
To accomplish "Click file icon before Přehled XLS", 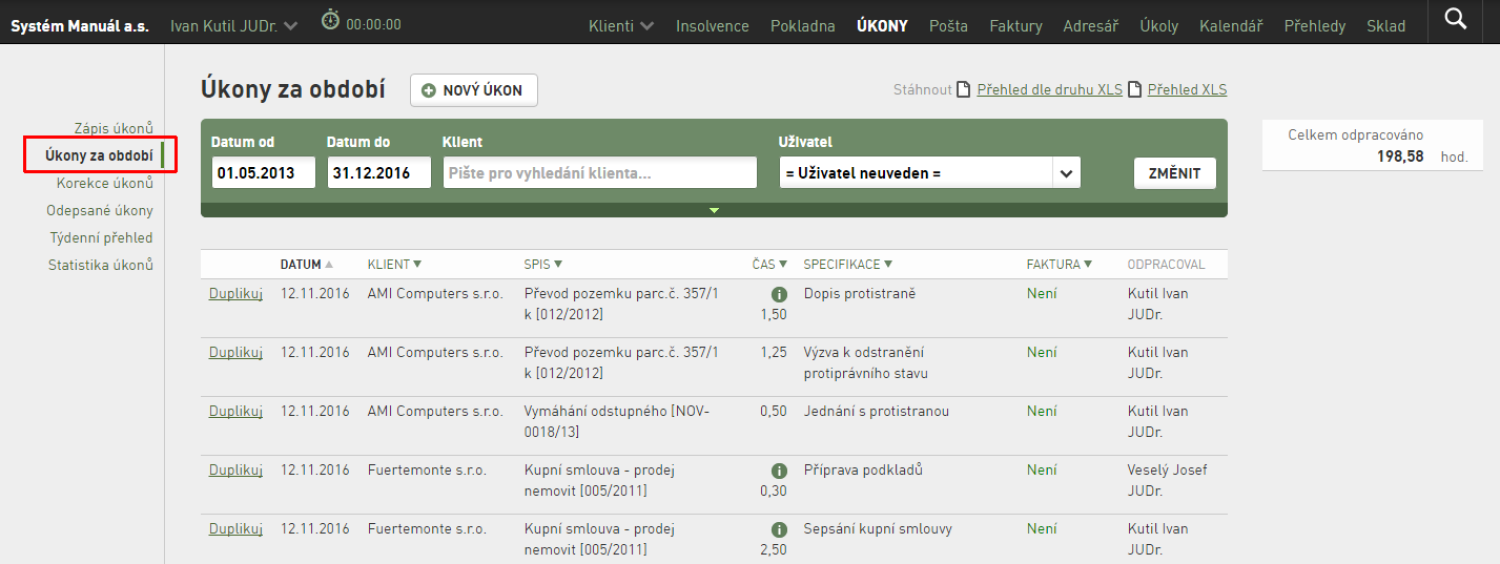I will coord(1135,89).
